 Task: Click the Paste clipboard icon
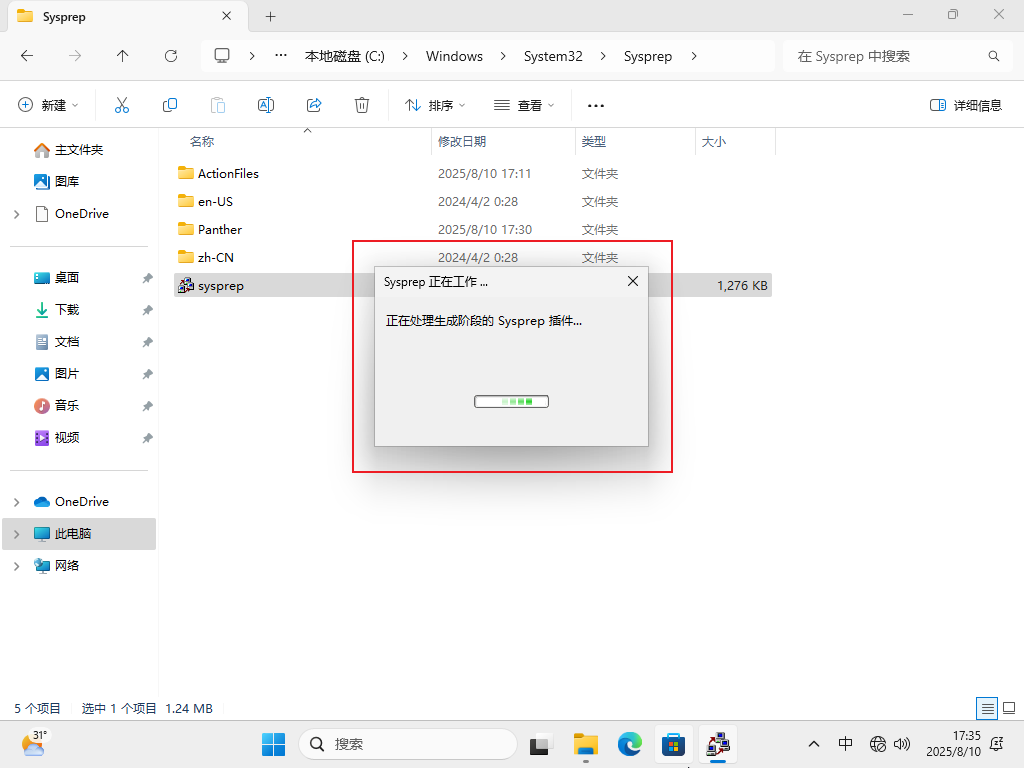[217, 105]
